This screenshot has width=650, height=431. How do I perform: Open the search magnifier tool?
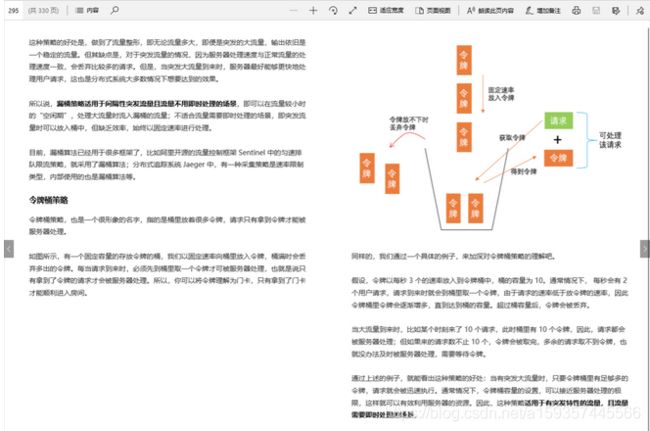coord(115,10)
